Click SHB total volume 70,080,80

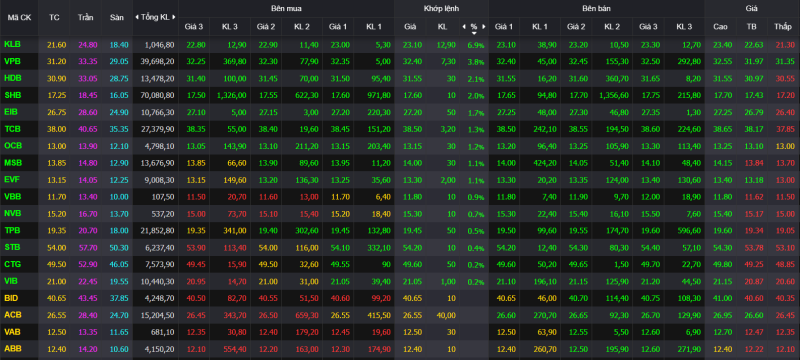click(159, 95)
